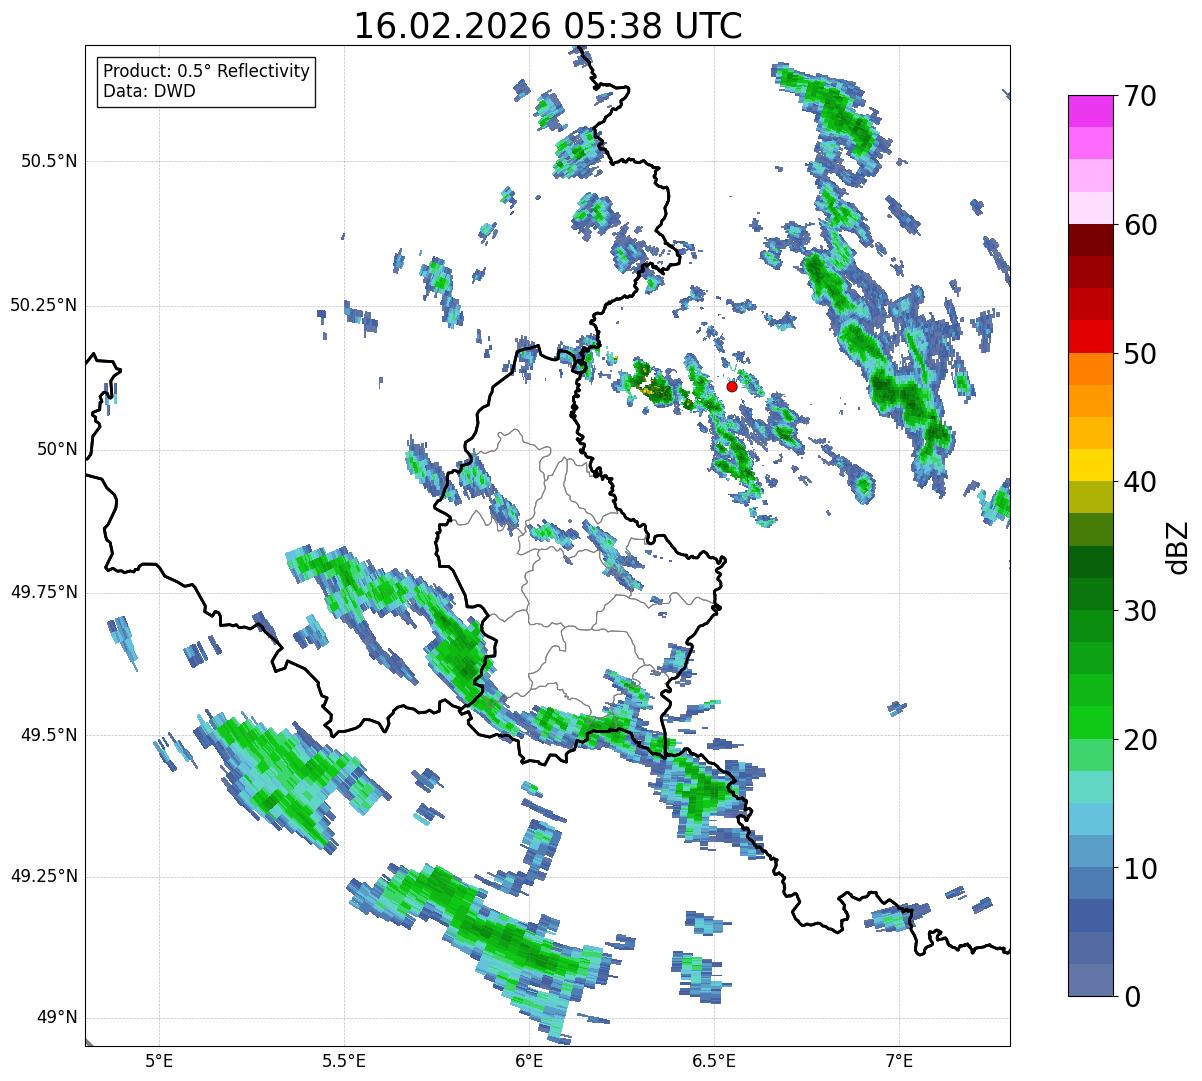The image size is (1202, 1081).
Task: Click the 6°E longitude label
Action: coord(529,1060)
